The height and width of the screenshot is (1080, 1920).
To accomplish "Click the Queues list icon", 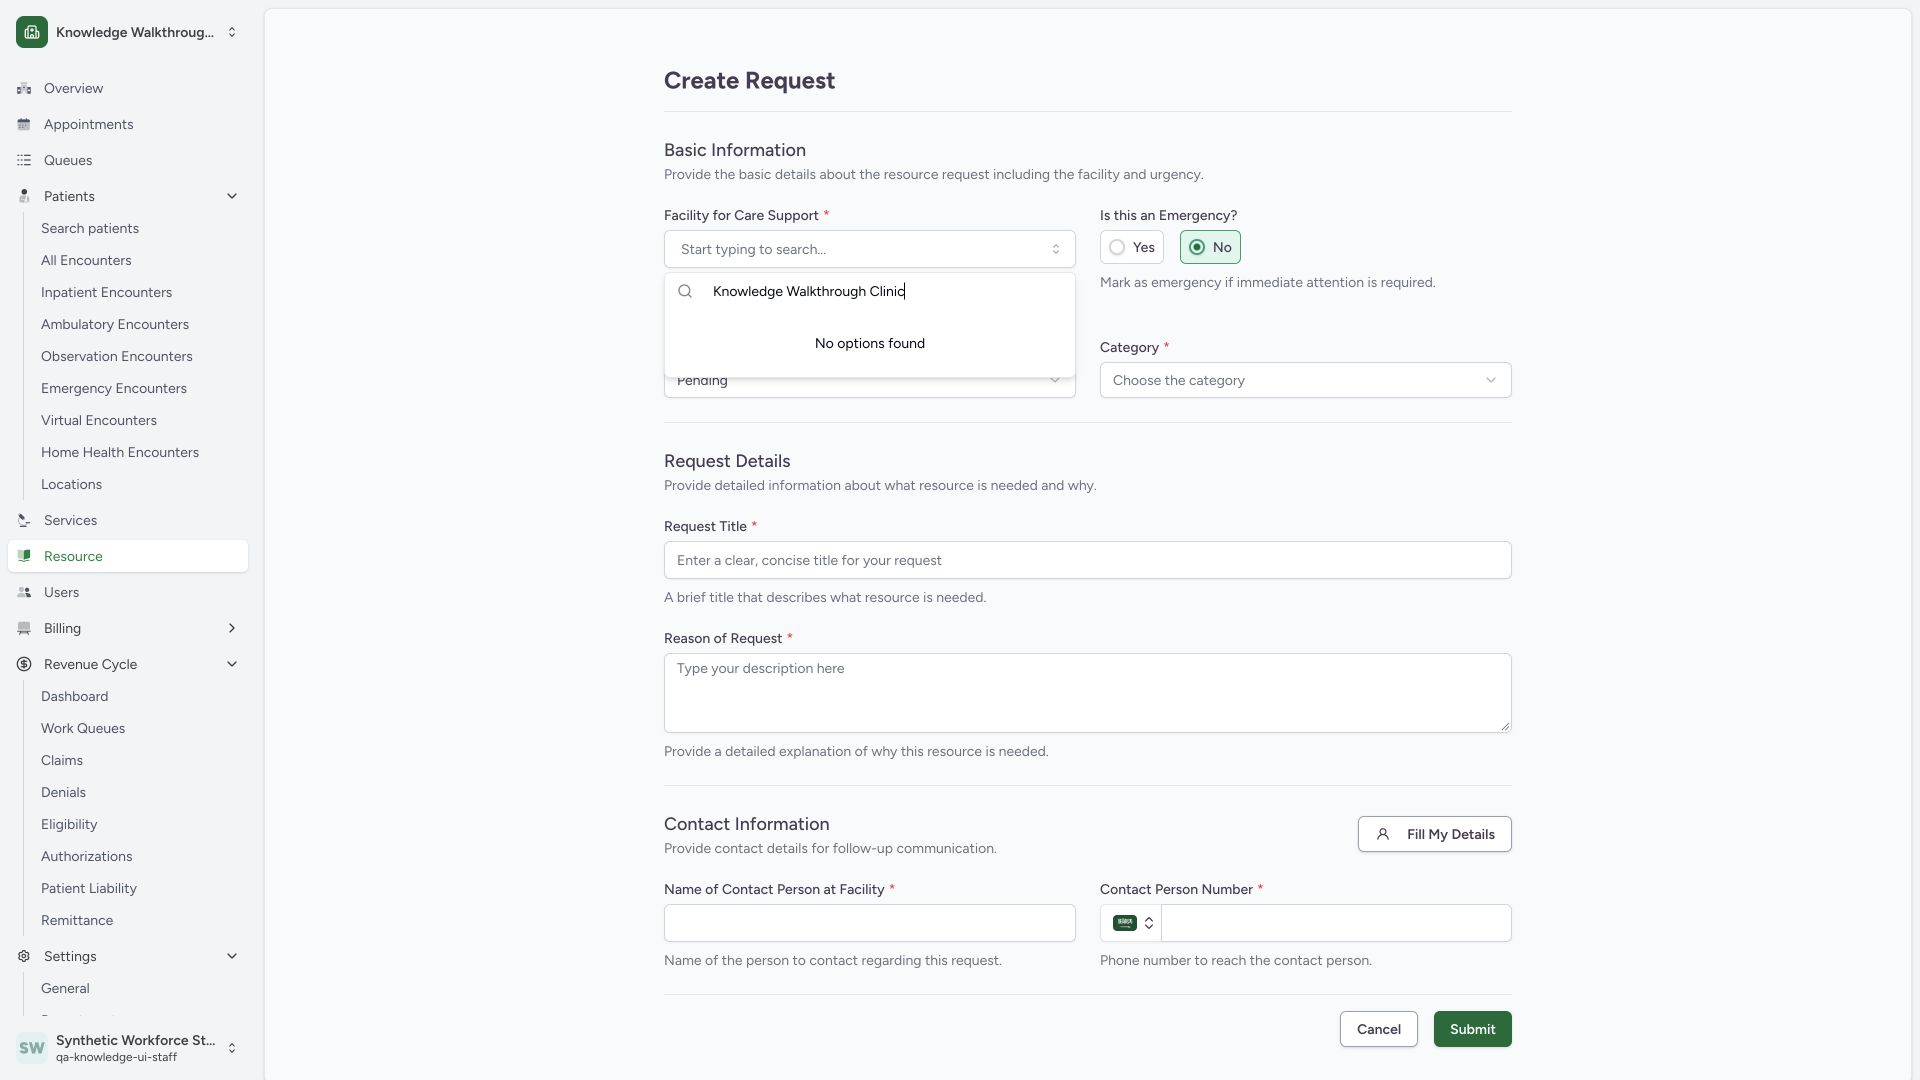I will [24, 160].
